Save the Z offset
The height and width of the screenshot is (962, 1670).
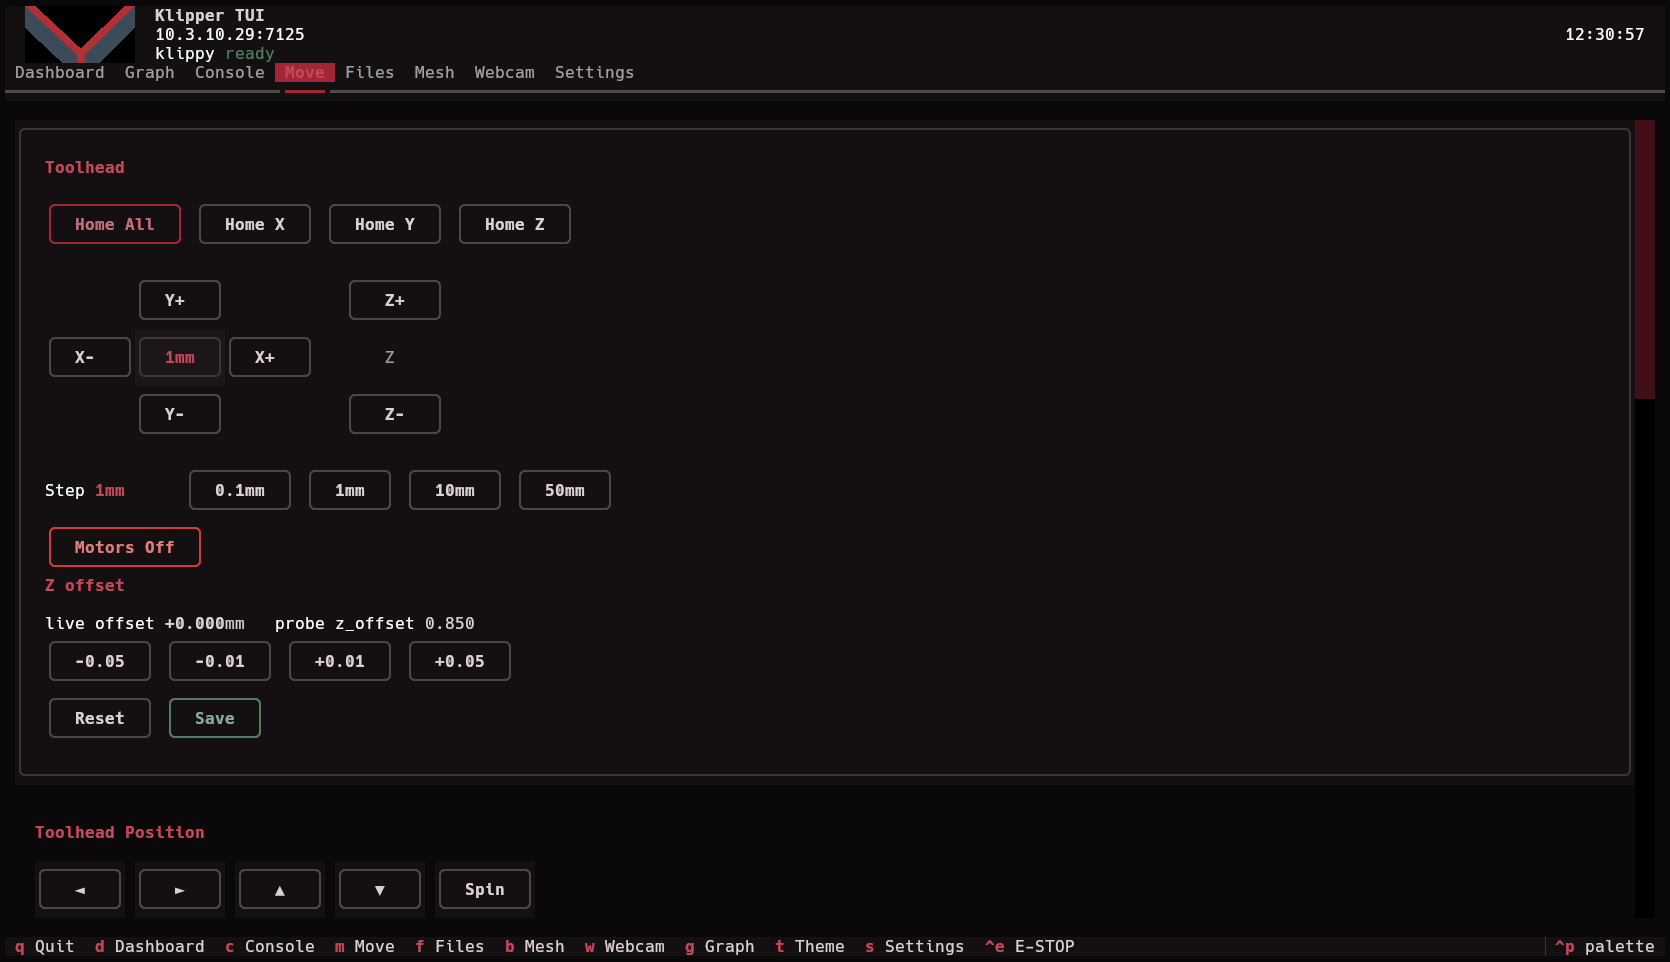pyautogui.click(x=215, y=718)
